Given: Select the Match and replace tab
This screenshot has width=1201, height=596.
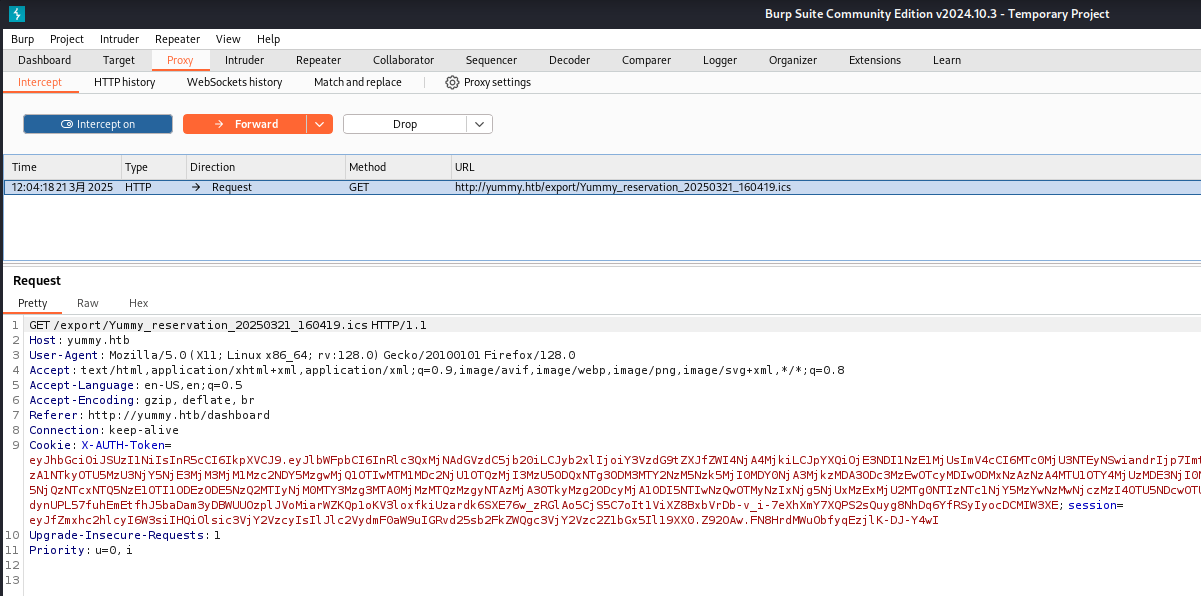Looking at the screenshot, I should [357, 82].
